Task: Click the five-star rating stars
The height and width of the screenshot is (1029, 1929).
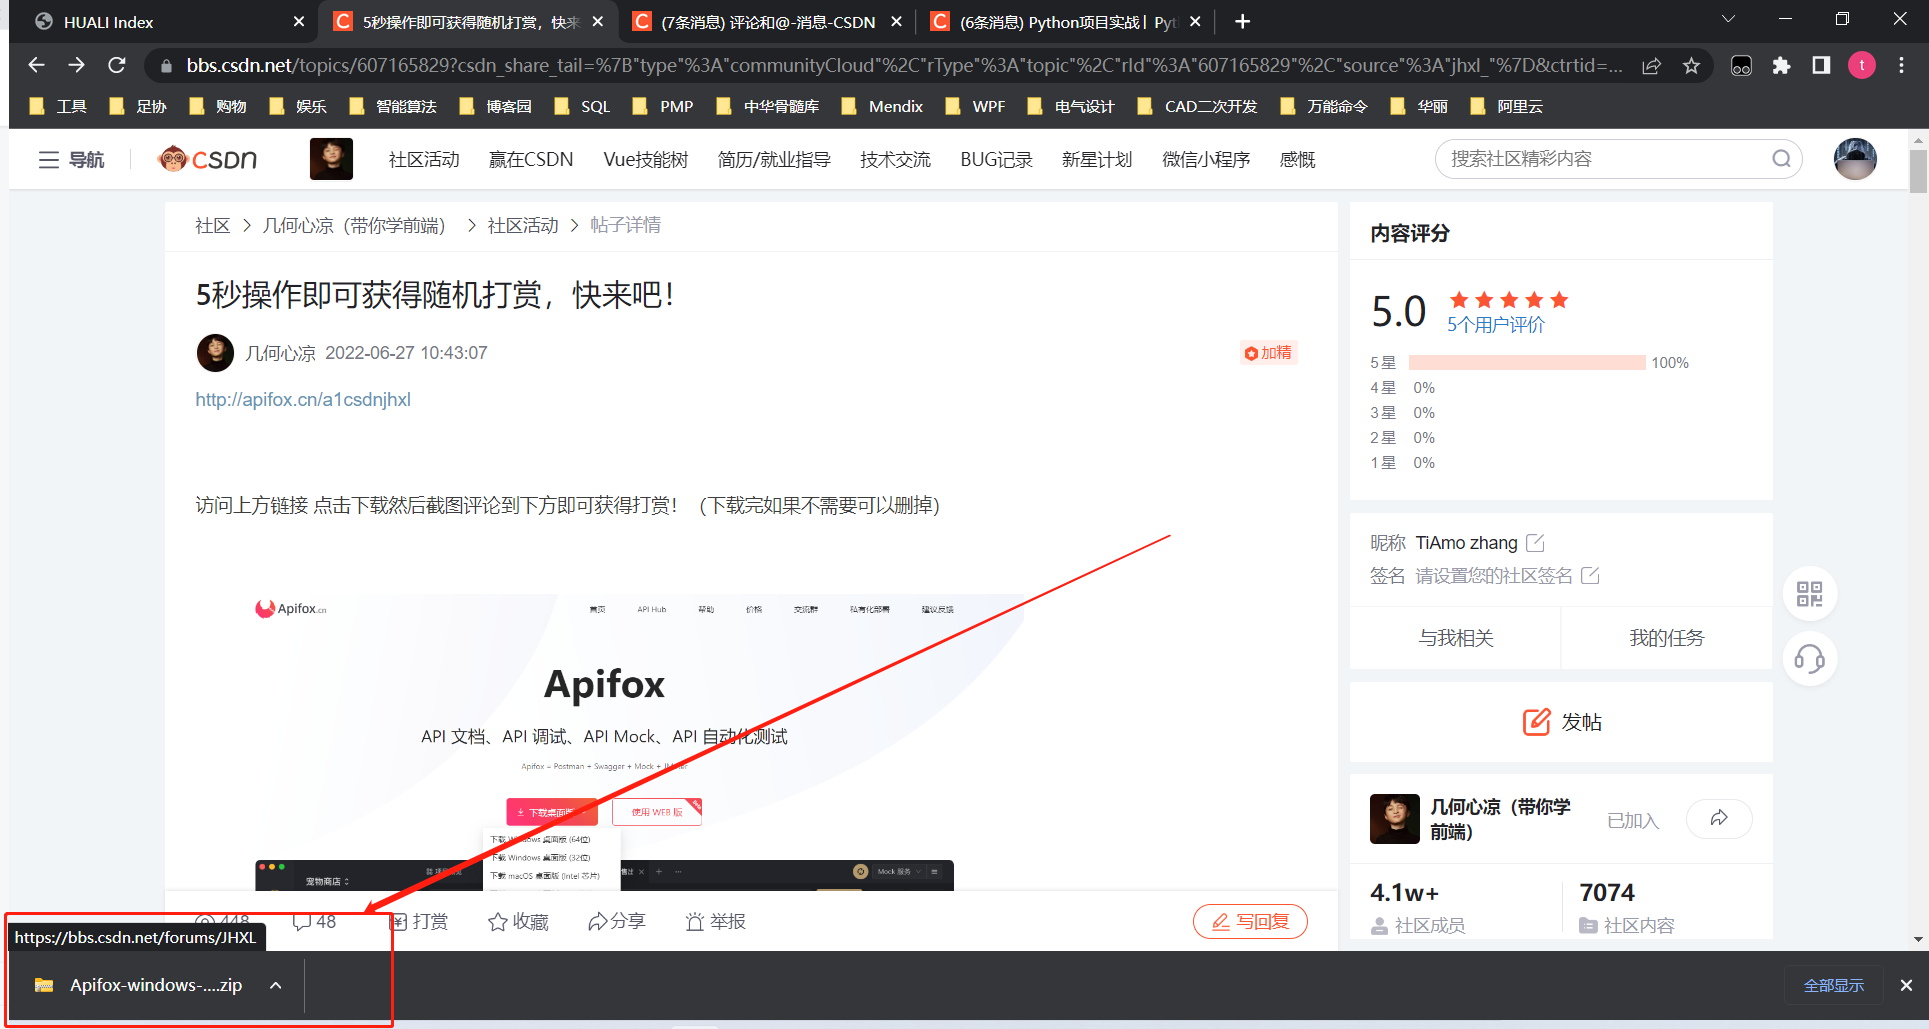Action: [x=1509, y=300]
